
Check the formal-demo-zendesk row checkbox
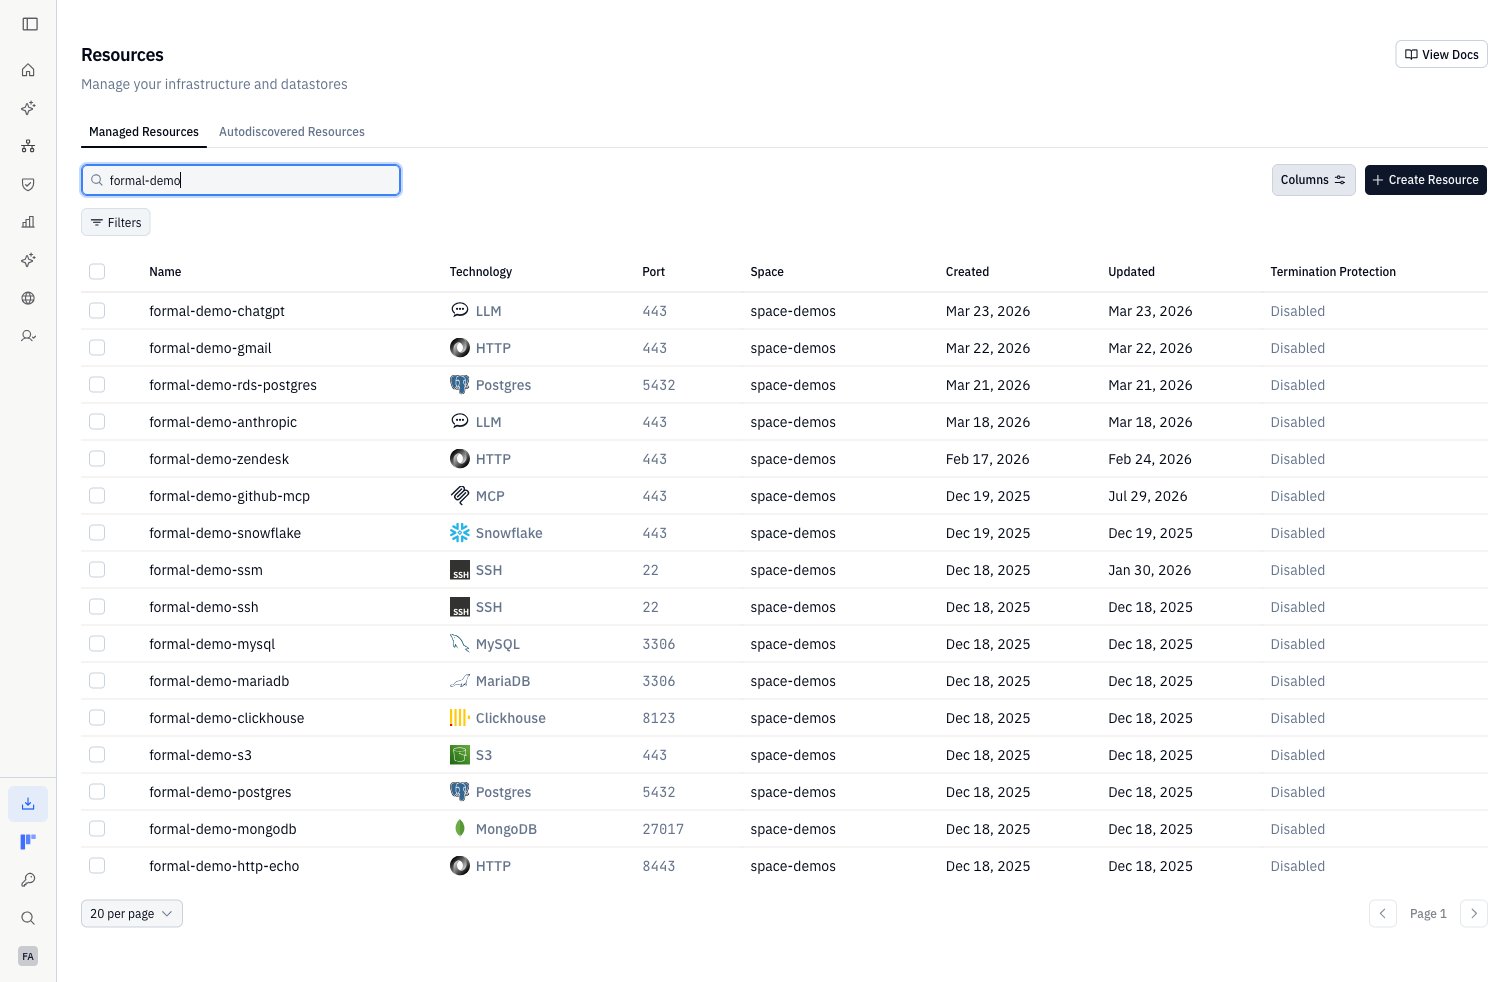(x=97, y=459)
